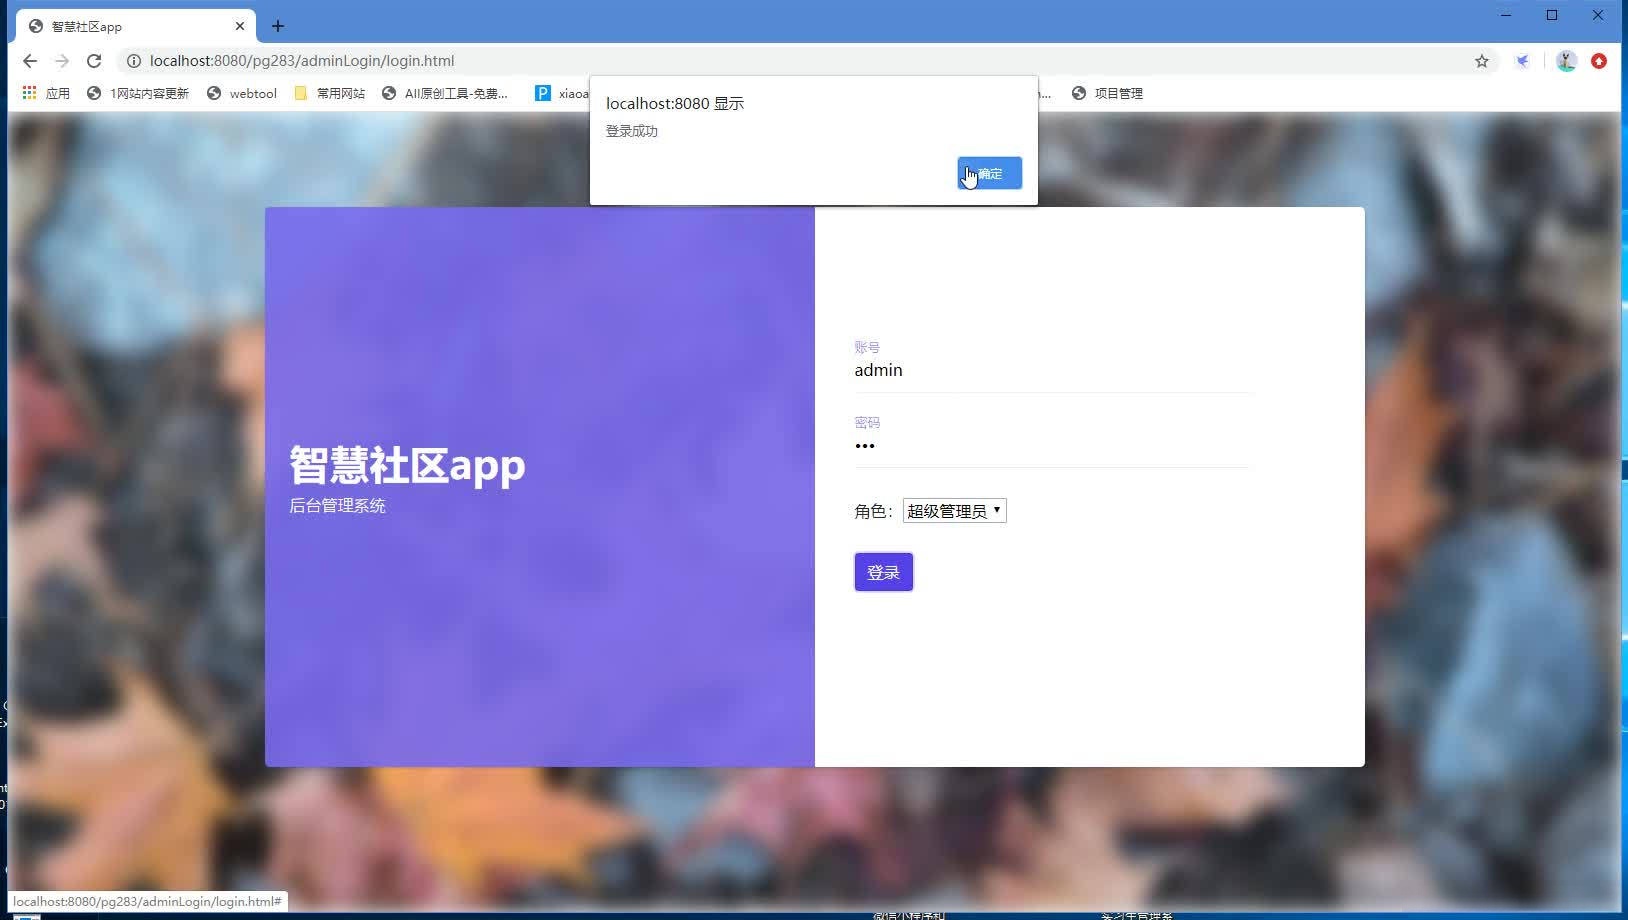
Task: Close the 智慧社区app tab
Action: (240, 26)
